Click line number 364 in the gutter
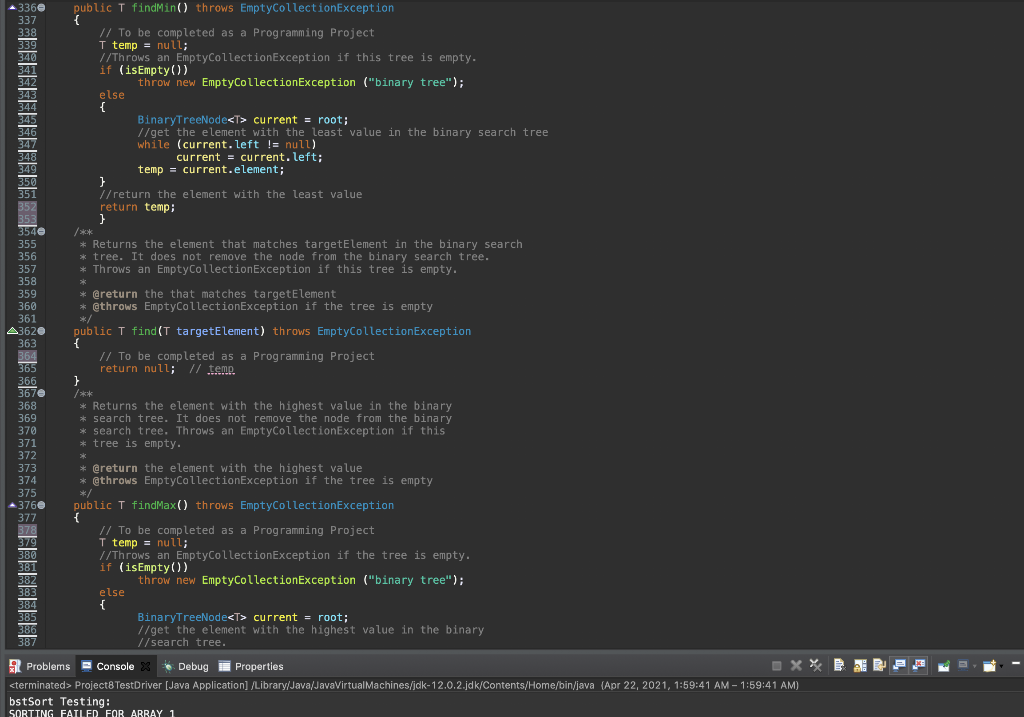Viewport: 1024px width, 717px height. (27, 356)
